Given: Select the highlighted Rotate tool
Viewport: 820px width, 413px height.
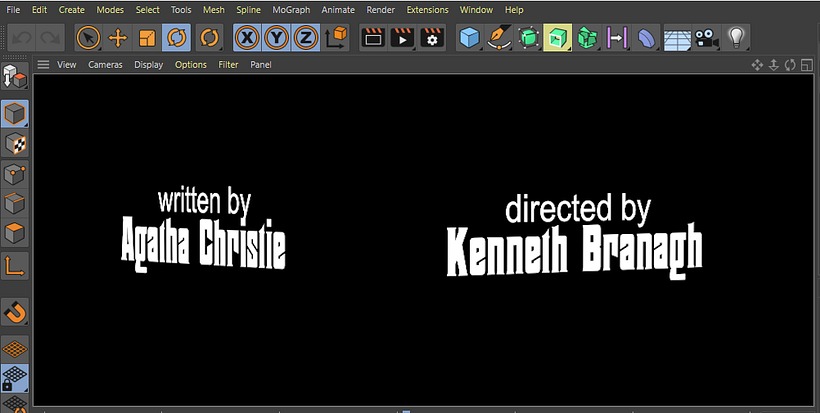Looking at the screenshot, I should tap(176, 38).
